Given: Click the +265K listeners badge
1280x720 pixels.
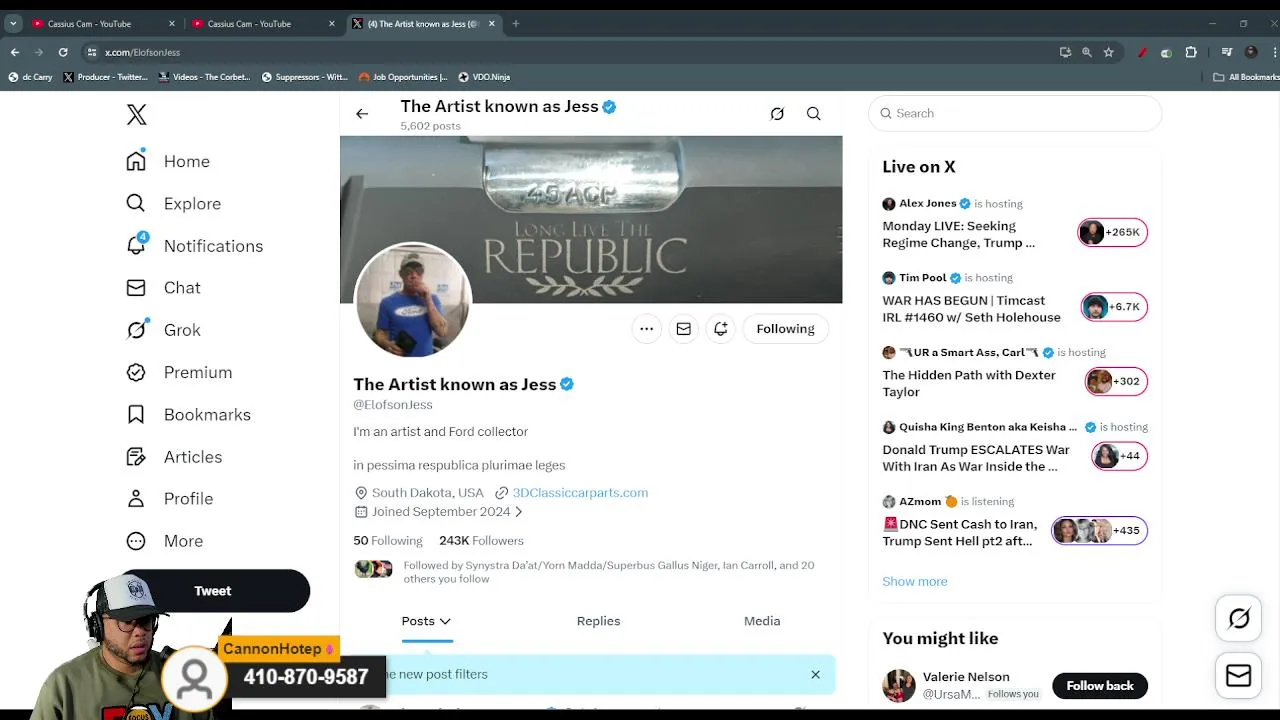Looking at the screenshot, I should pyautogui.click(x=1112, y=232).
